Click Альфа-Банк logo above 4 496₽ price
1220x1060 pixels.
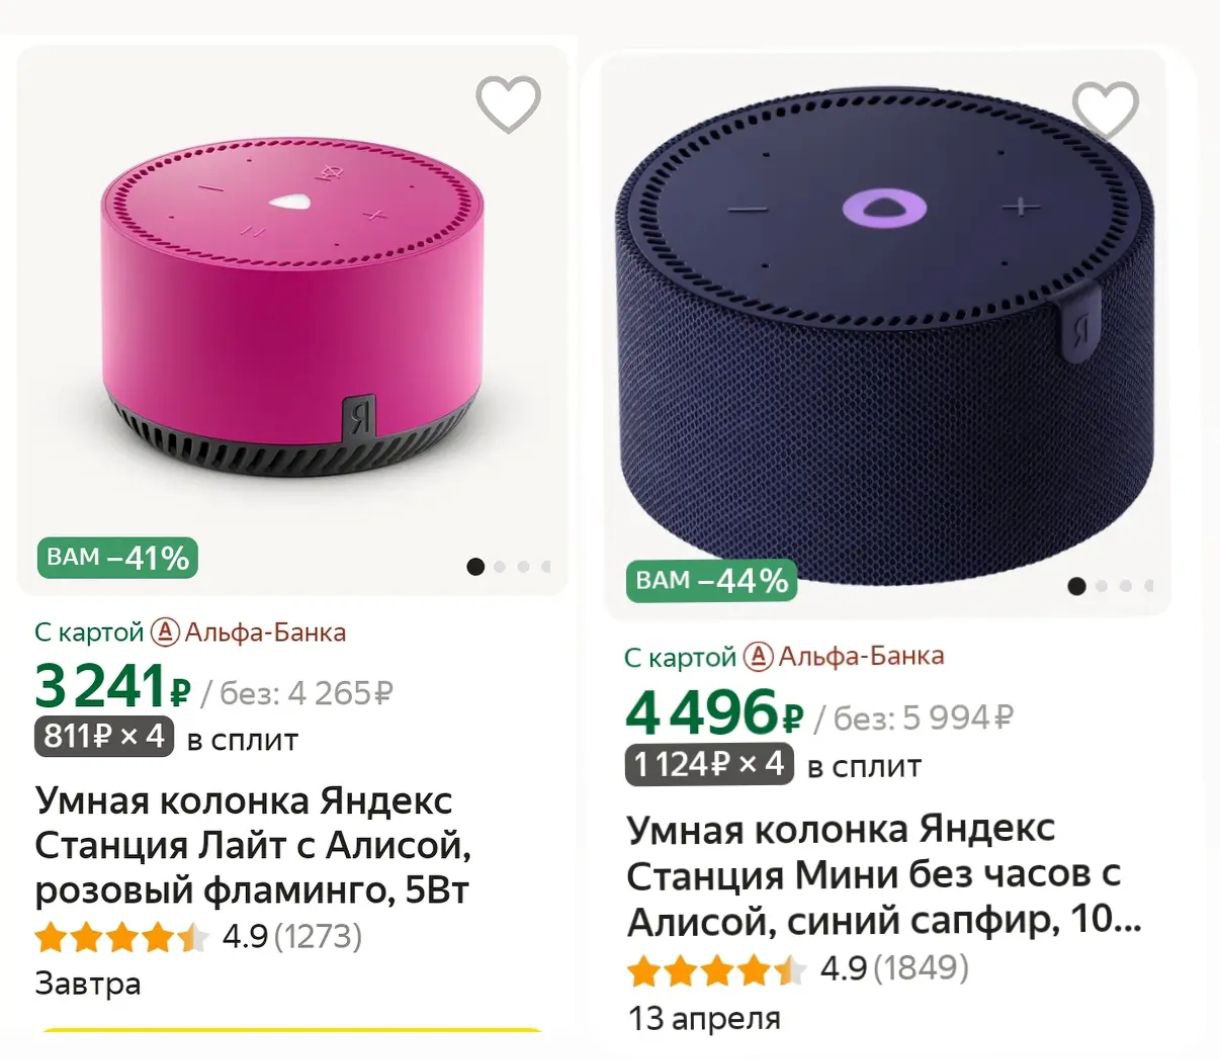(x=761, y=657)
